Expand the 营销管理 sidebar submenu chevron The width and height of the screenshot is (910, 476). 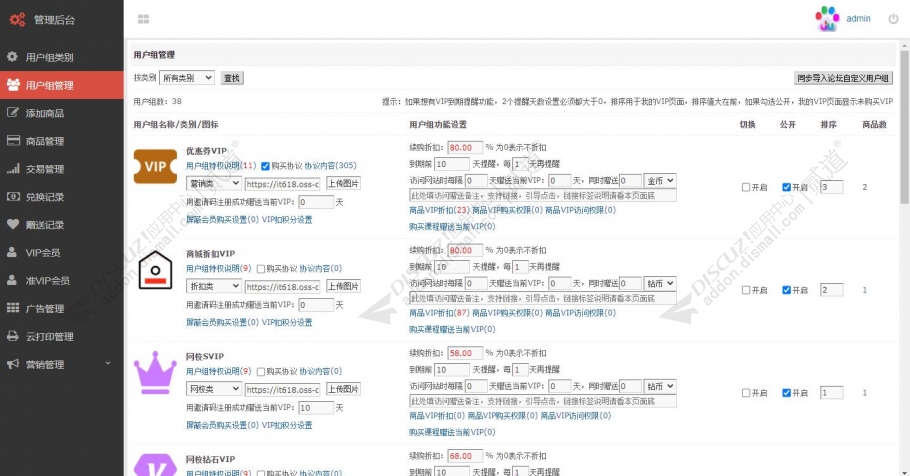[108, 364]
